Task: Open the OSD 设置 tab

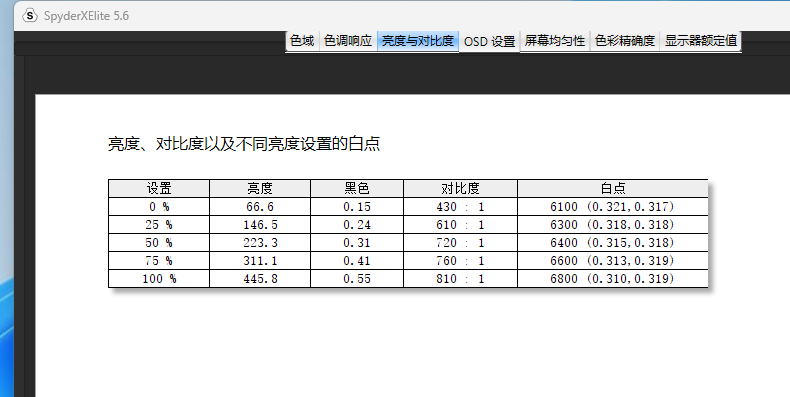Action: pyautogui.click(x=489, y=41)
